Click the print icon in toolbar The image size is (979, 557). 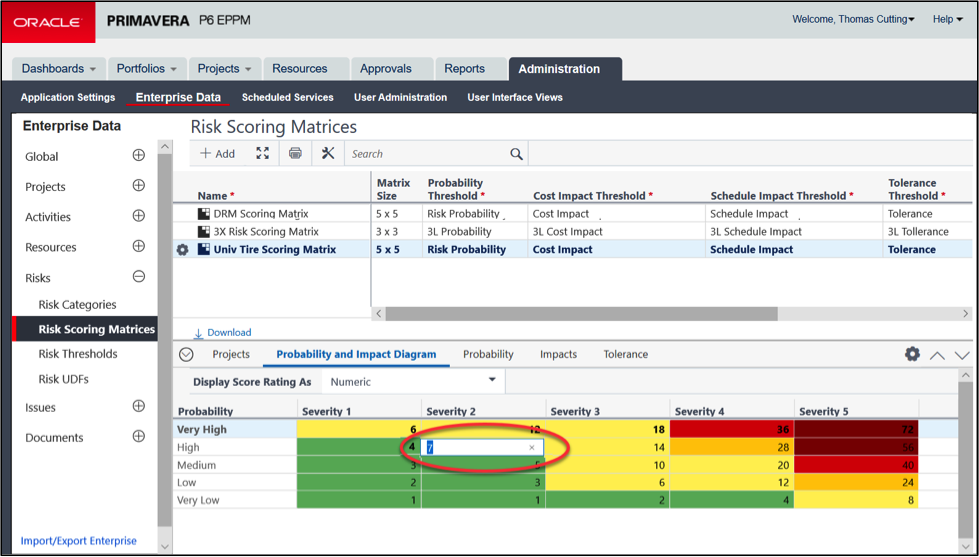[295, 153]
